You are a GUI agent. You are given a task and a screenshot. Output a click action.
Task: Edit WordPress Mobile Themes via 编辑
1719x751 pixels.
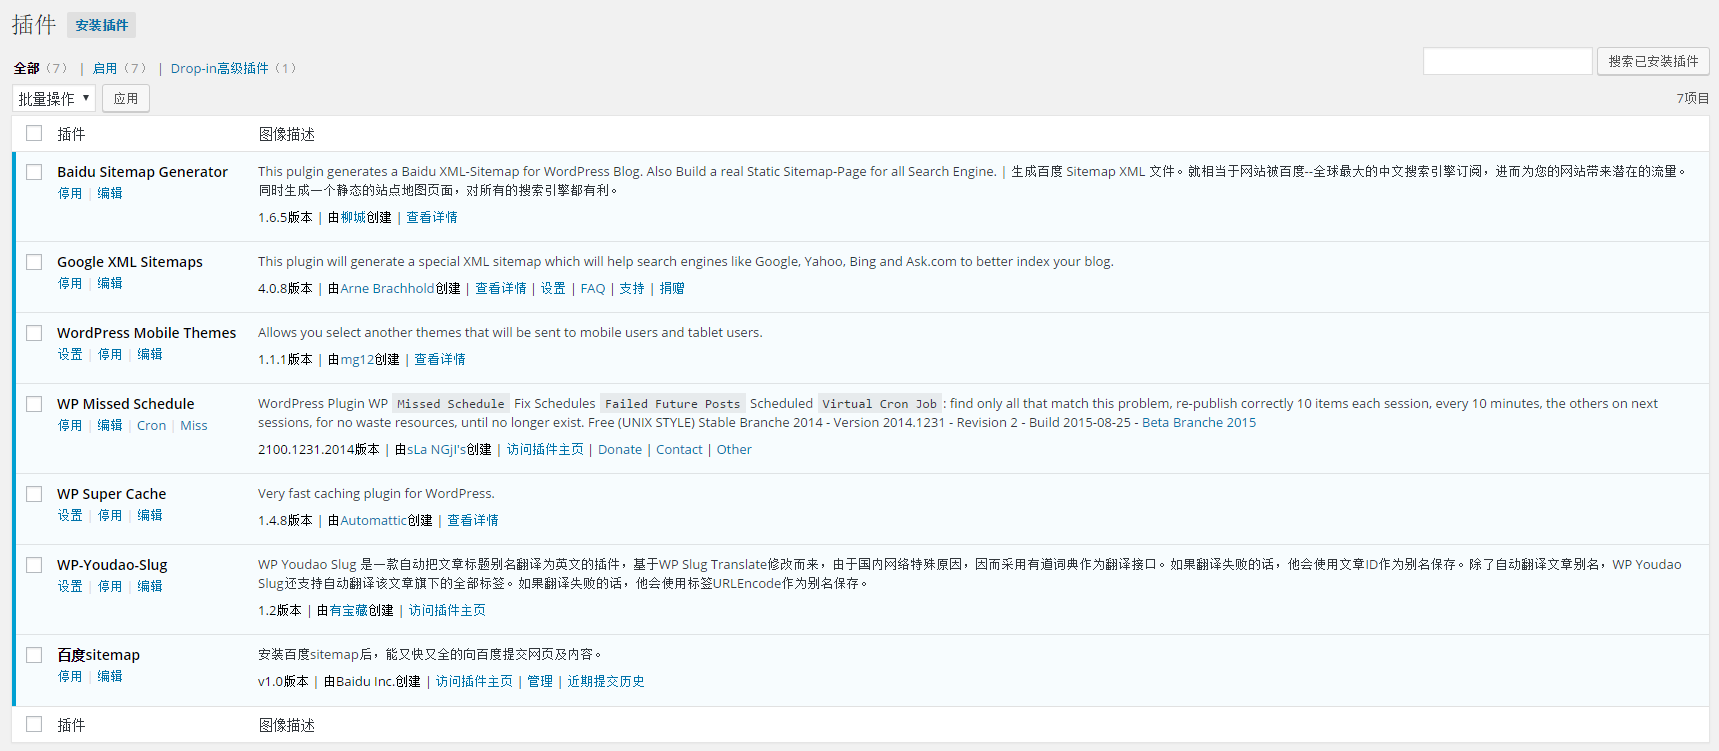(150, 354)
